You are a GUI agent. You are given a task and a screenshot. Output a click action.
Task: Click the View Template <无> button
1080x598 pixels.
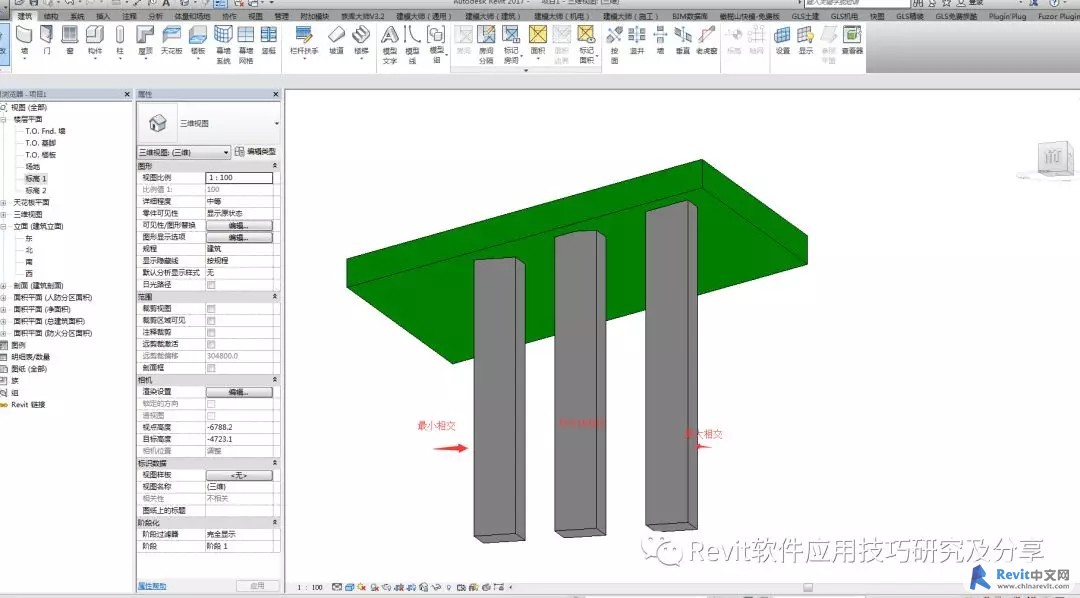[239, 475]
